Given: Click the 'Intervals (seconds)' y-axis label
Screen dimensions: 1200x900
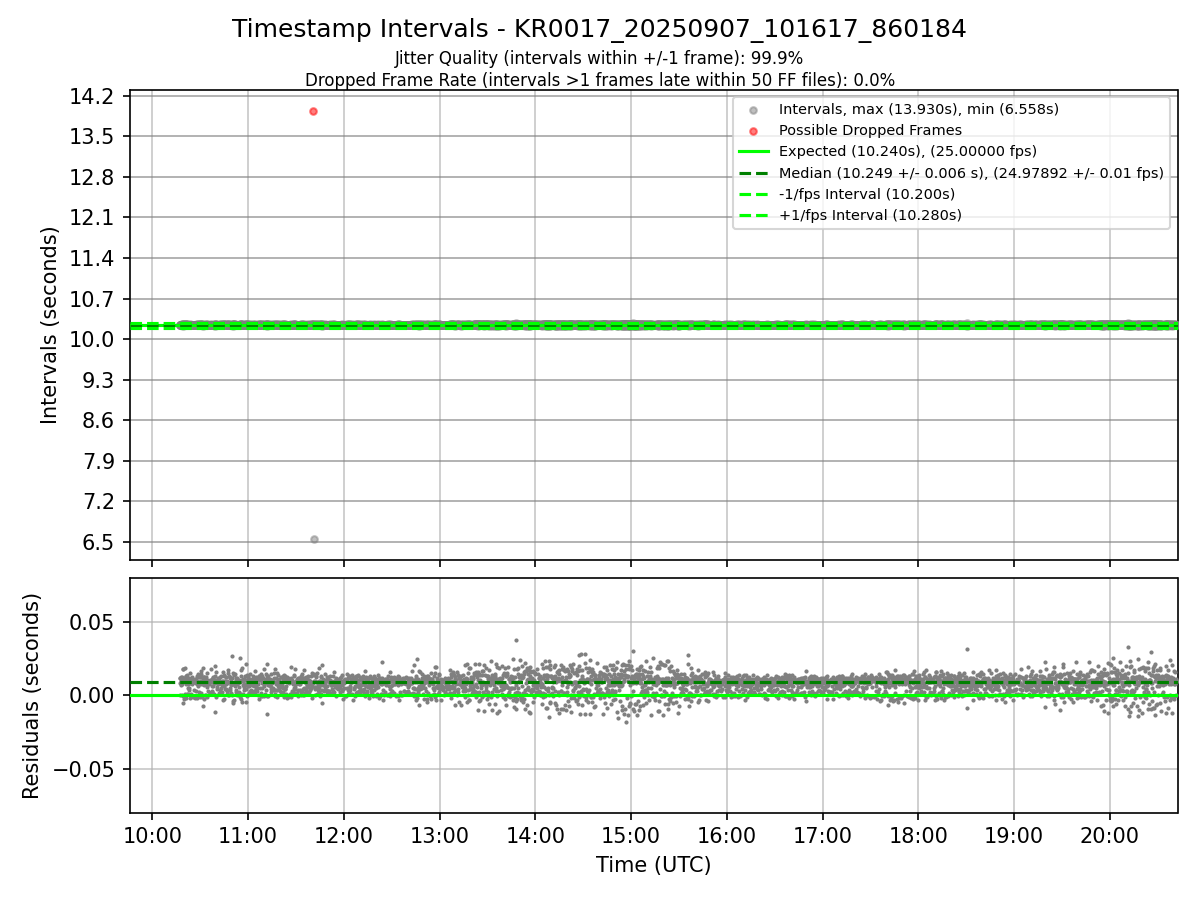Looking at the screenshot, I should [x=50, y=325].
